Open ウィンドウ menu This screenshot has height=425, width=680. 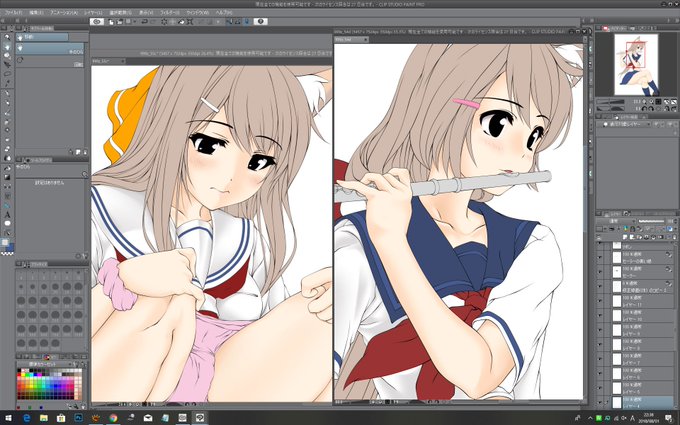(x=197, y=13)
